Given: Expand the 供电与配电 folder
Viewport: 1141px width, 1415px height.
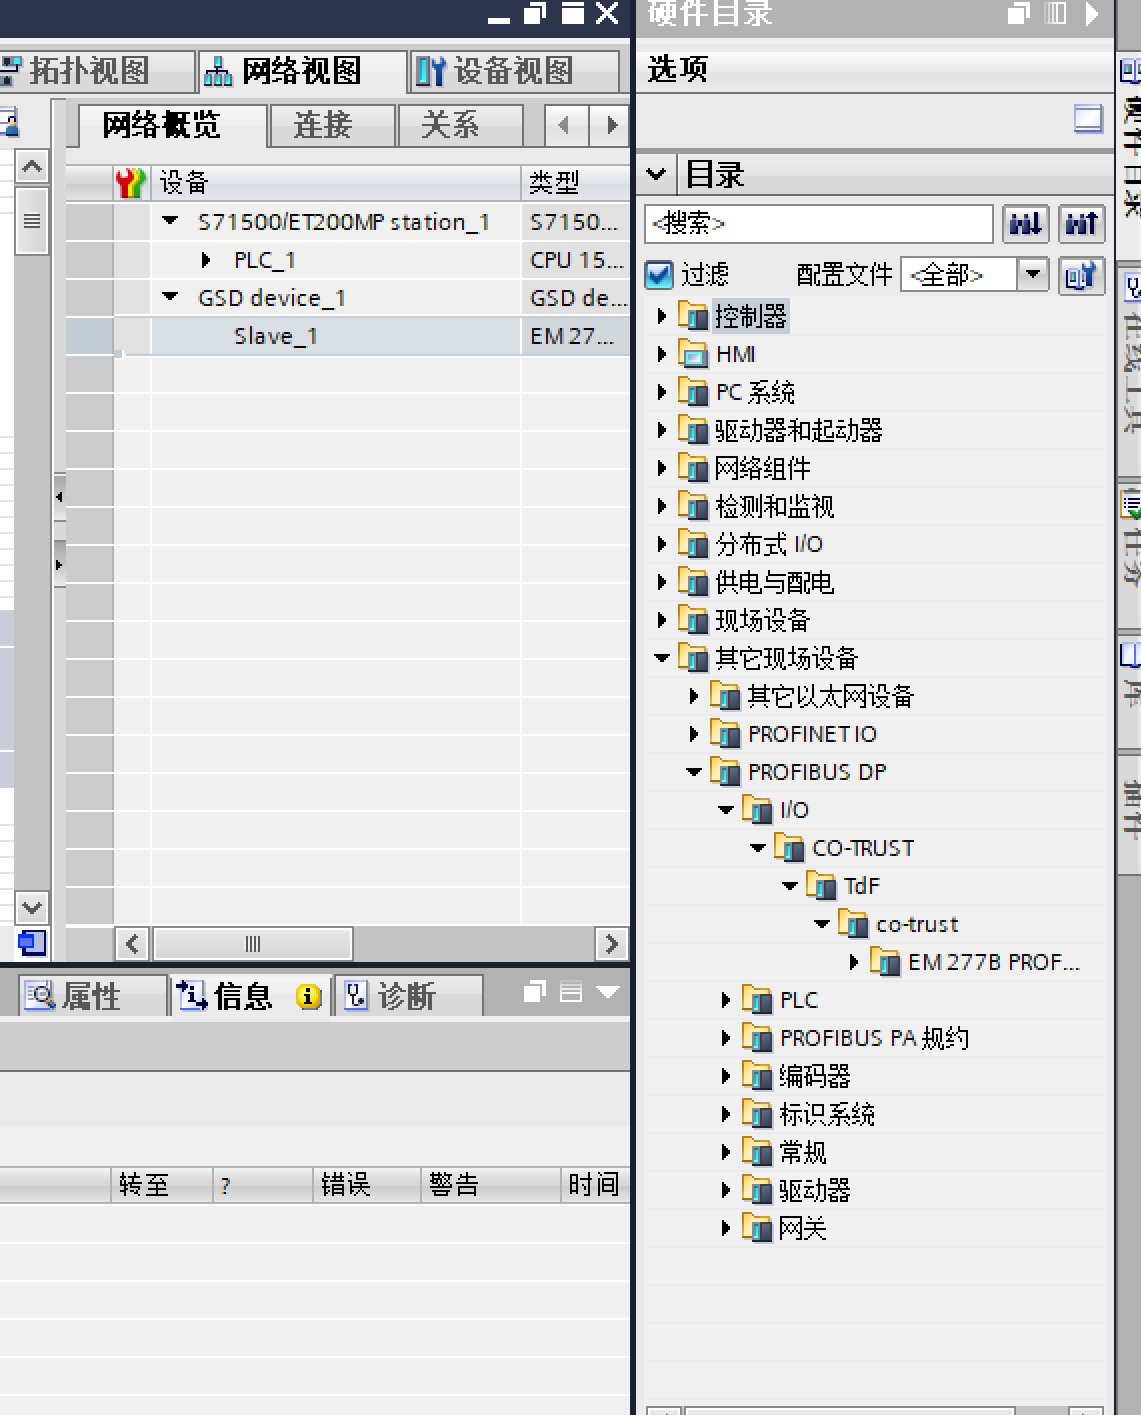Looking at the screenshot, I should 661,582.
